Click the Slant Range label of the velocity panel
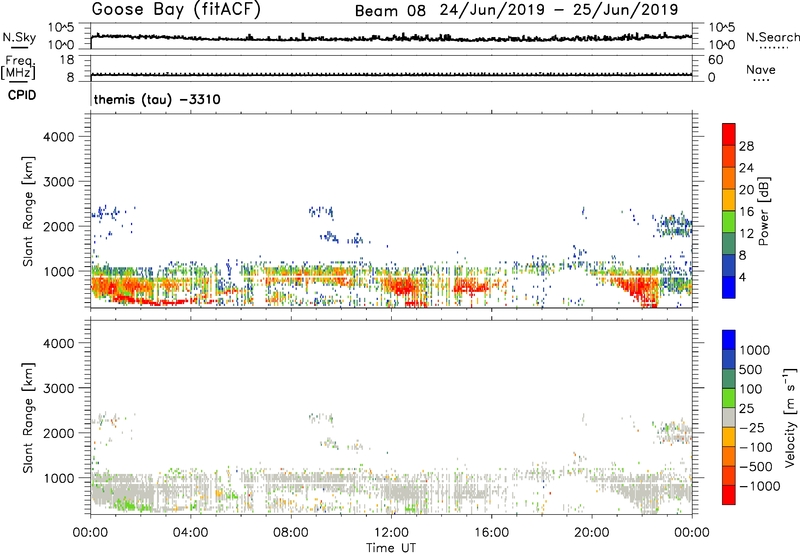800x554 pixels. [28, 418]
